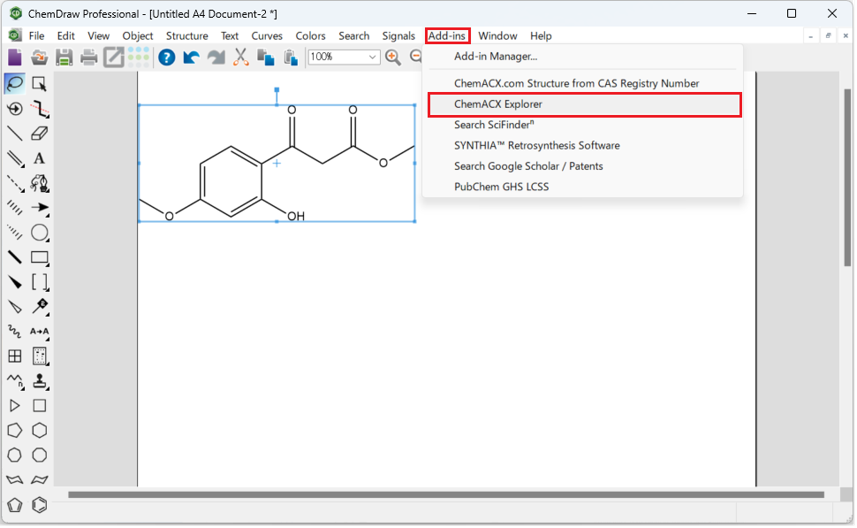Click the Undo arrow in toolbar

click(191, 57)
